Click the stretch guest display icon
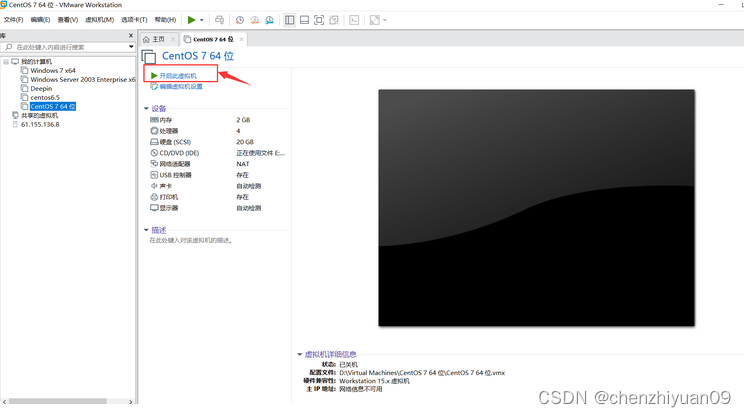Screen dimensions: 746x417 pyautogui.click(x=374, y=20)
